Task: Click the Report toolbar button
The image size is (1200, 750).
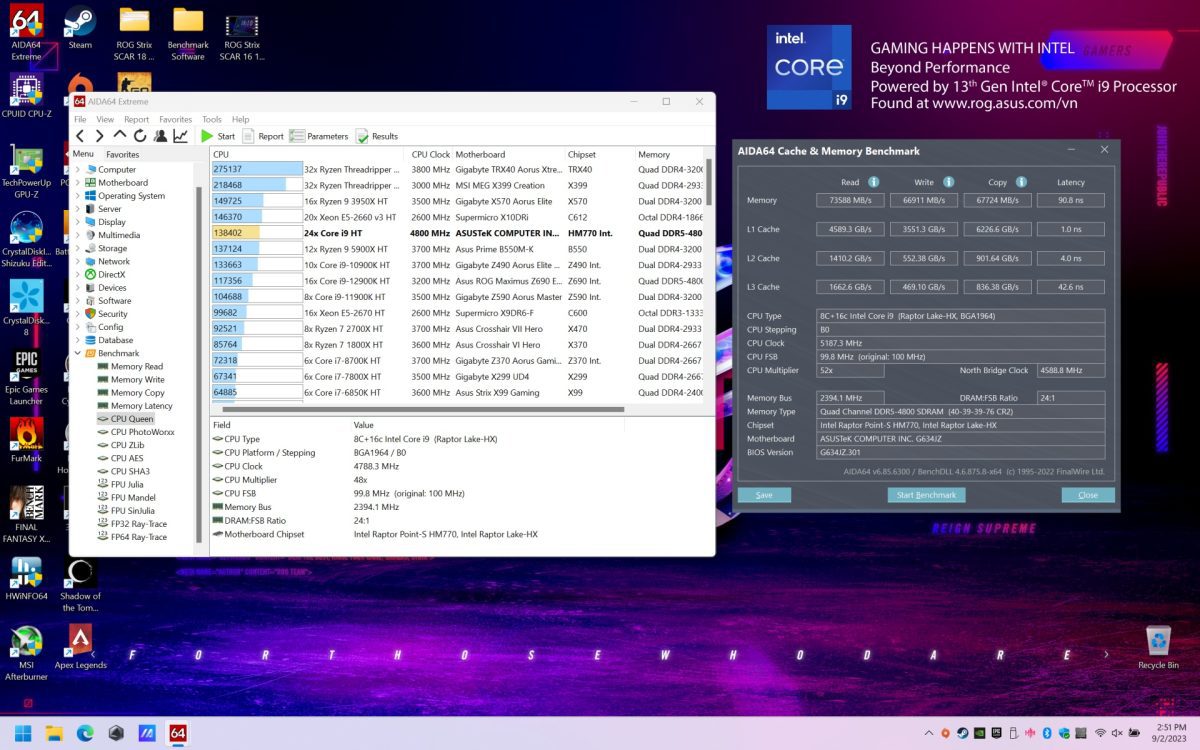Action: coord(264,136)
